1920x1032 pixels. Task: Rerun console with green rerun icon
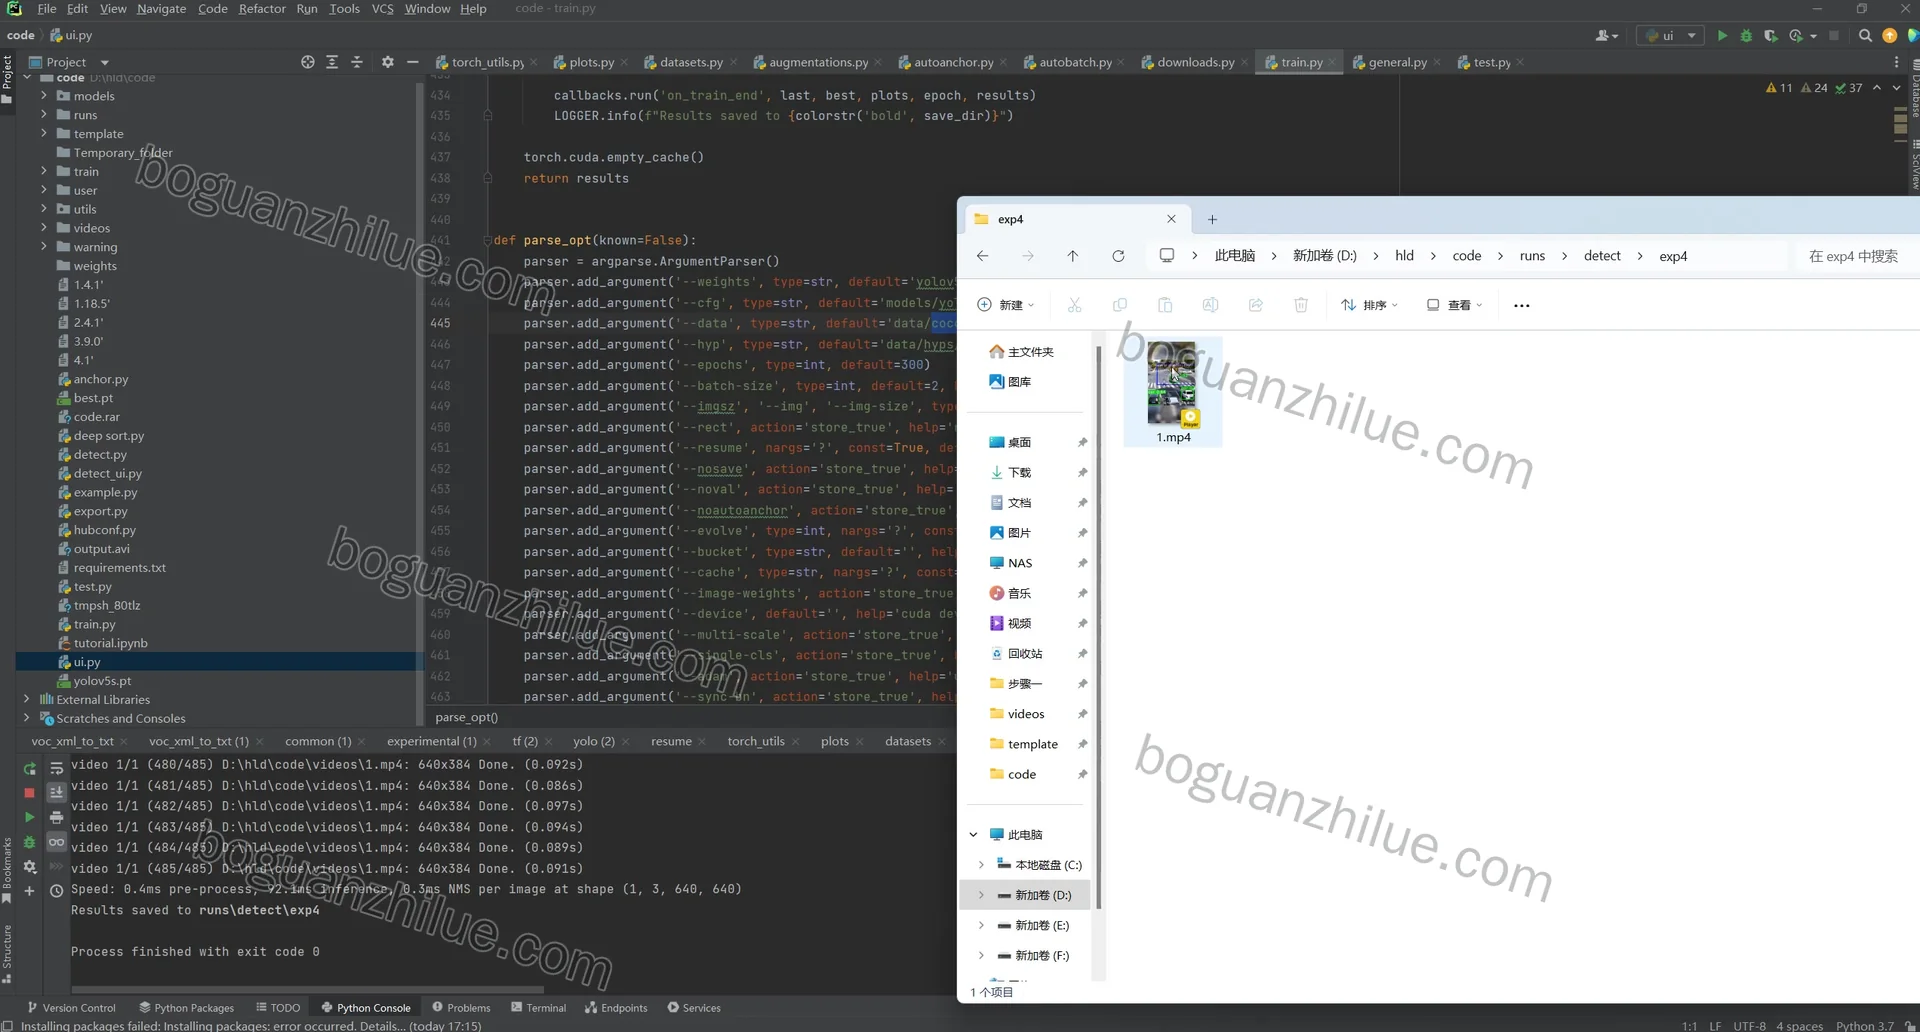click(x=30, y=769)
